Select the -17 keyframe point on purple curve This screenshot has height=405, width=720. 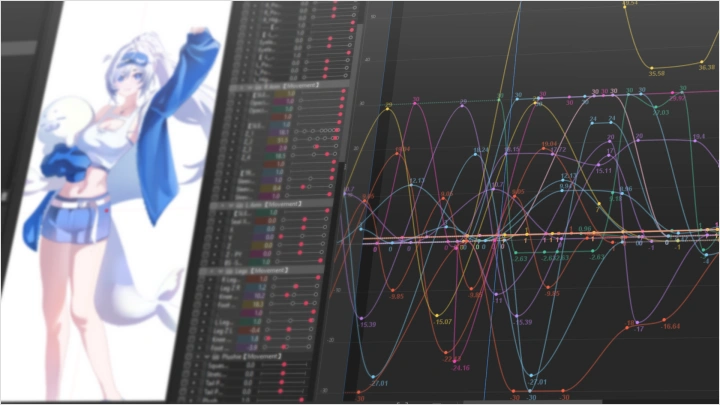(637, 323)
